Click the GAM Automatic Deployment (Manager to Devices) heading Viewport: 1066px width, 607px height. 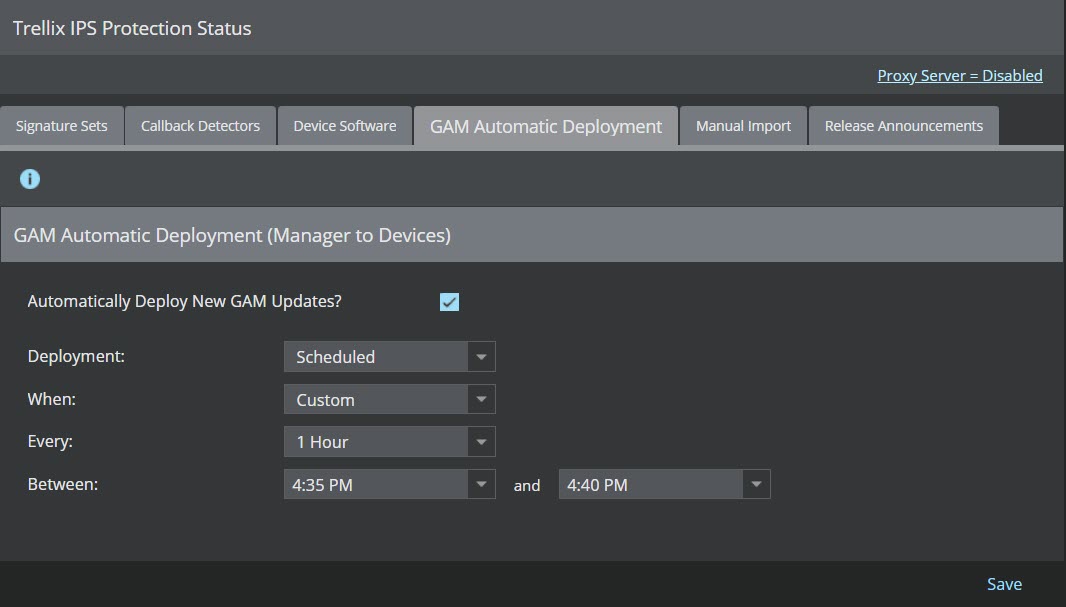tap(233, 235)
